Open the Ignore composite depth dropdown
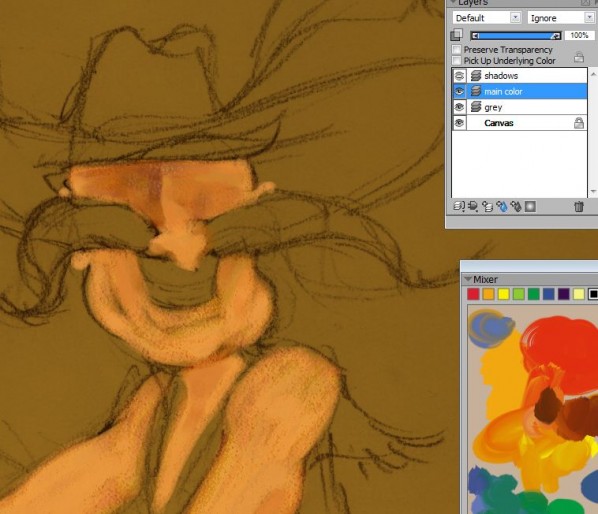The height and width of the screenshot is (514, 598). pyautogui.click(x=562, y=18)
